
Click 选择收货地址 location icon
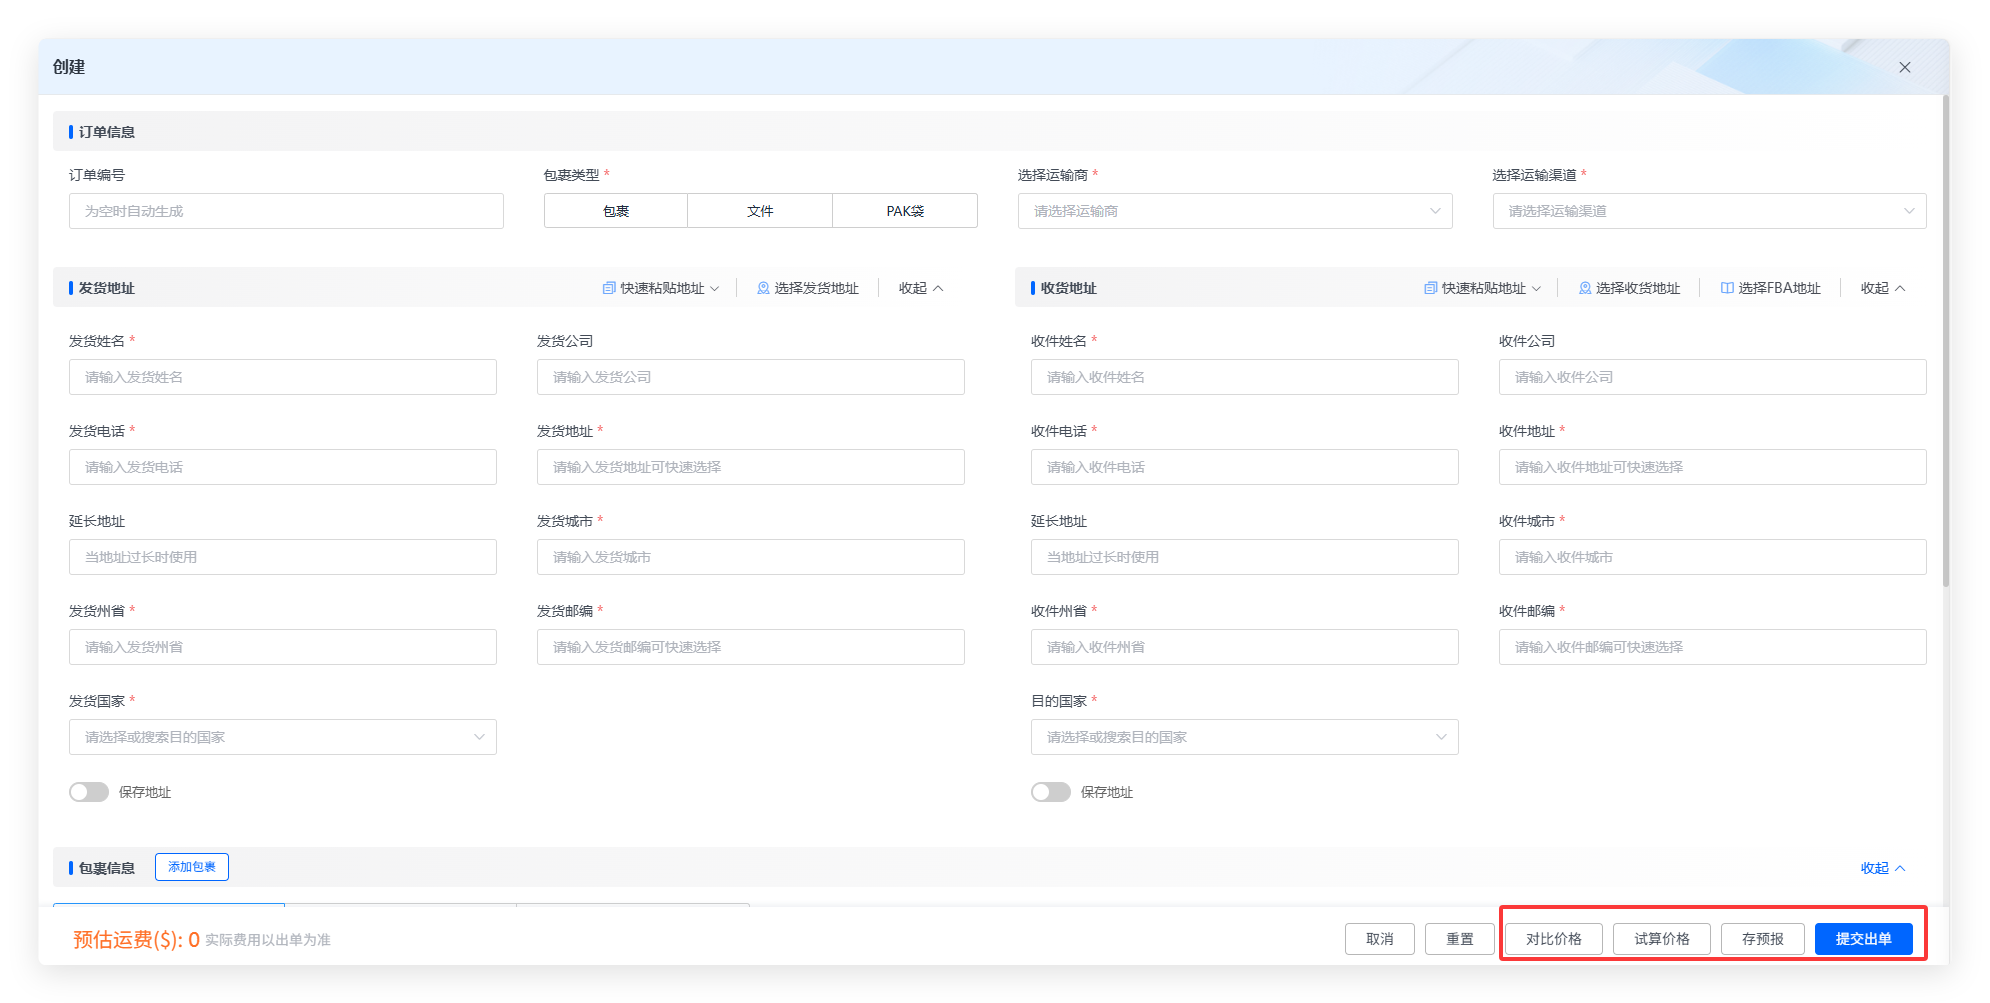pos(1585,288)
